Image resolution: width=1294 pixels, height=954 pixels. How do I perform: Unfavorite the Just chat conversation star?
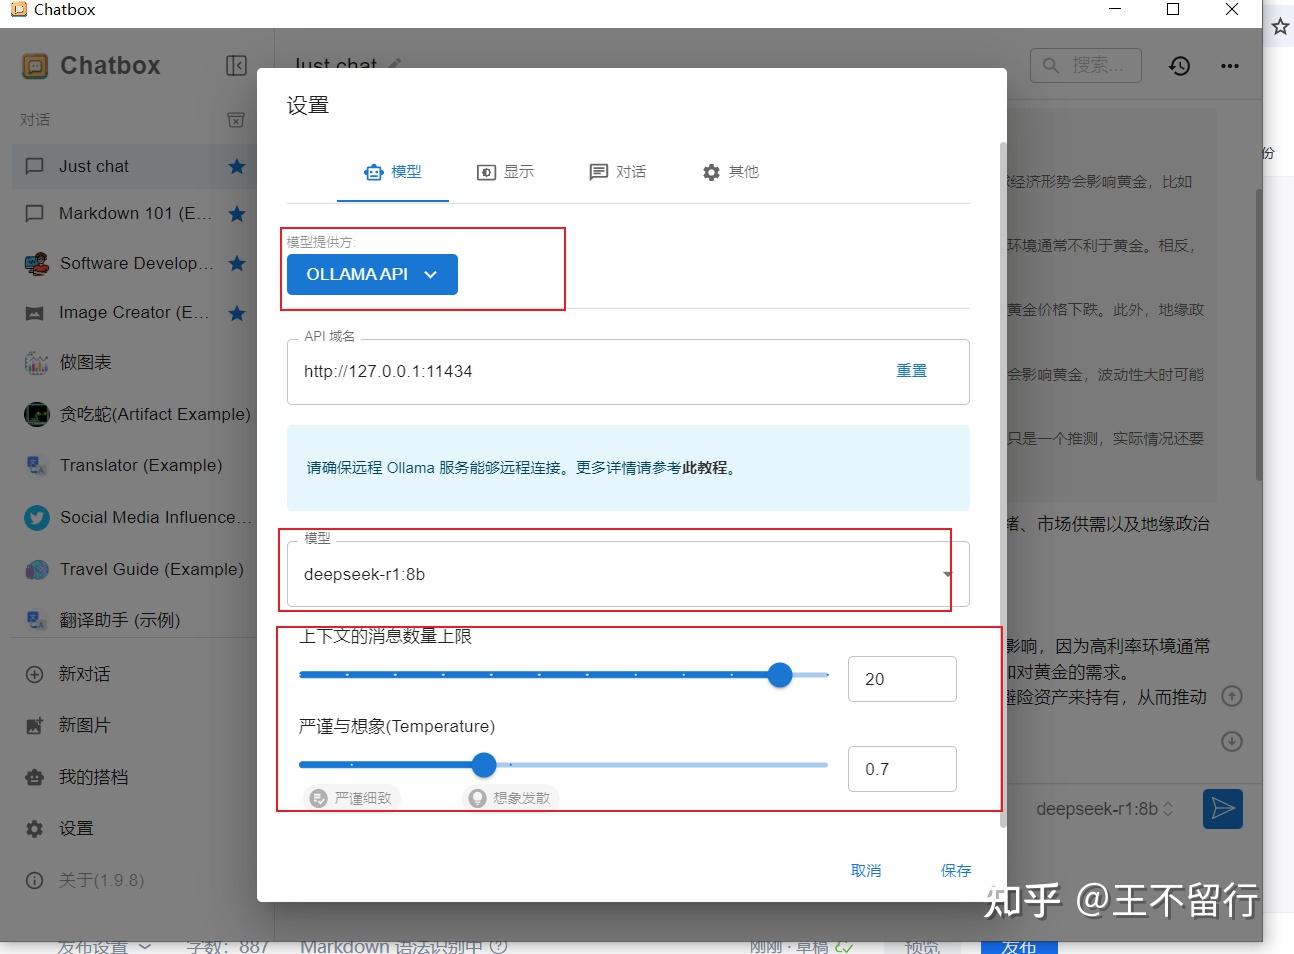coord(237,166)
